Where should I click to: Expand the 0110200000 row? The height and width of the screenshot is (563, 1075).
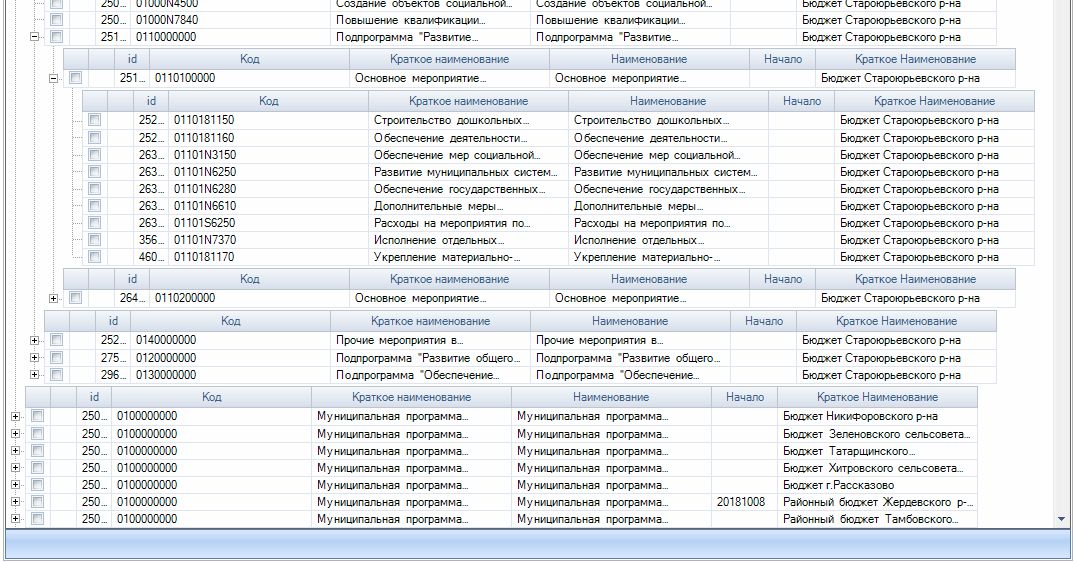point(54,298)
